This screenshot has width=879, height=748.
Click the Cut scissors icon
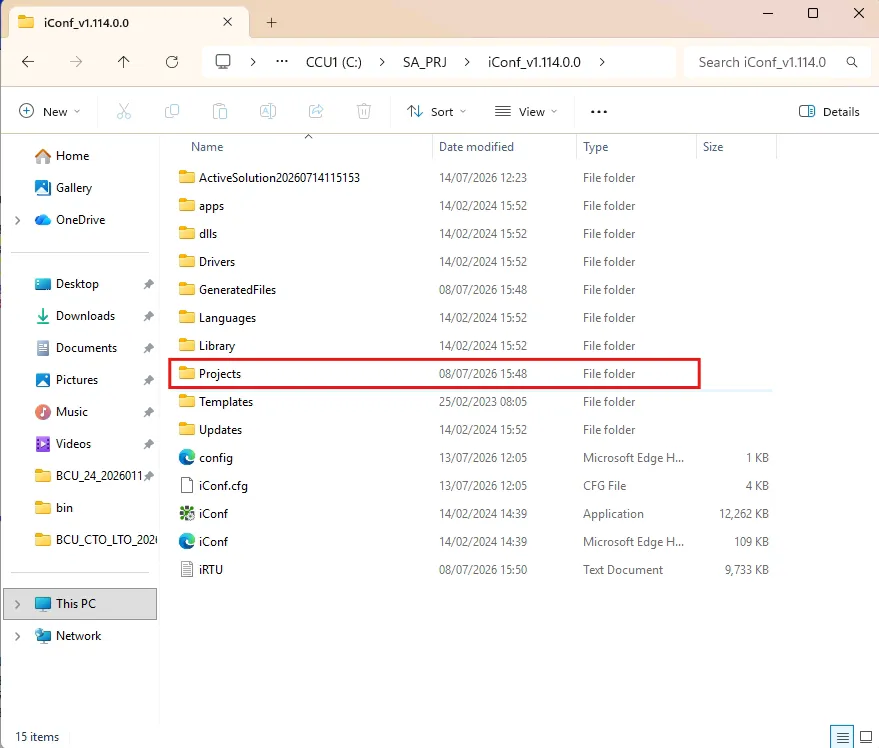tap(124, 112)
